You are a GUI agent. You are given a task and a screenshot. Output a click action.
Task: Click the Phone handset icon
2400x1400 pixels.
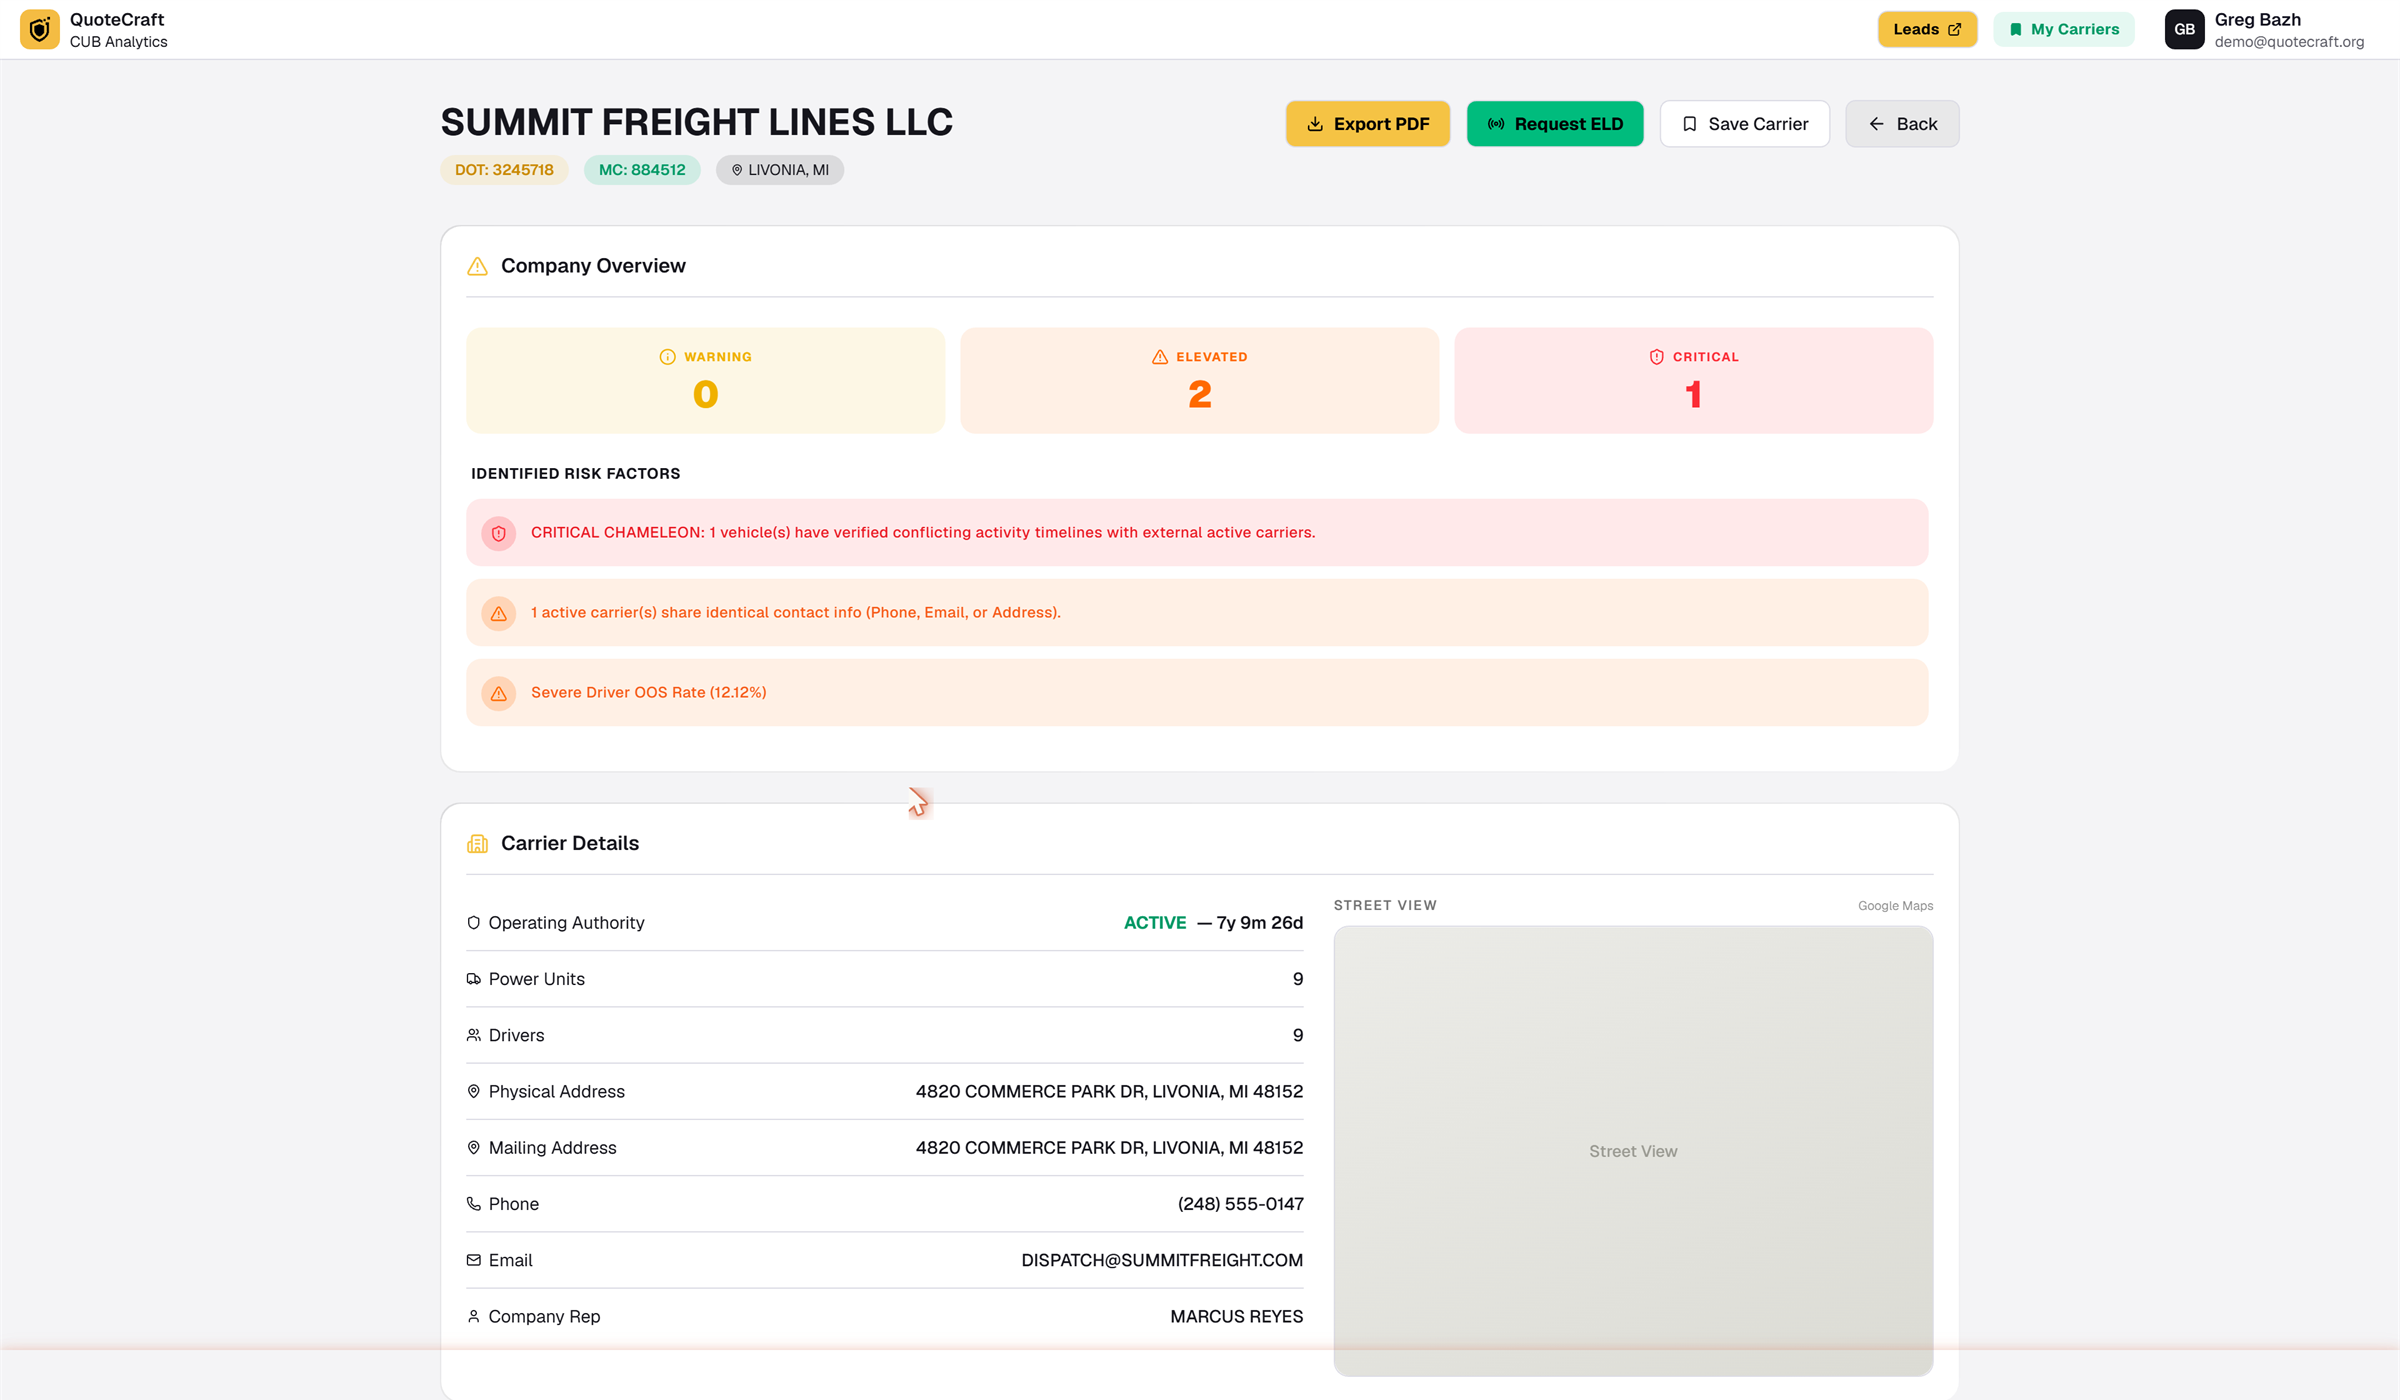[x=474, y=1204]
